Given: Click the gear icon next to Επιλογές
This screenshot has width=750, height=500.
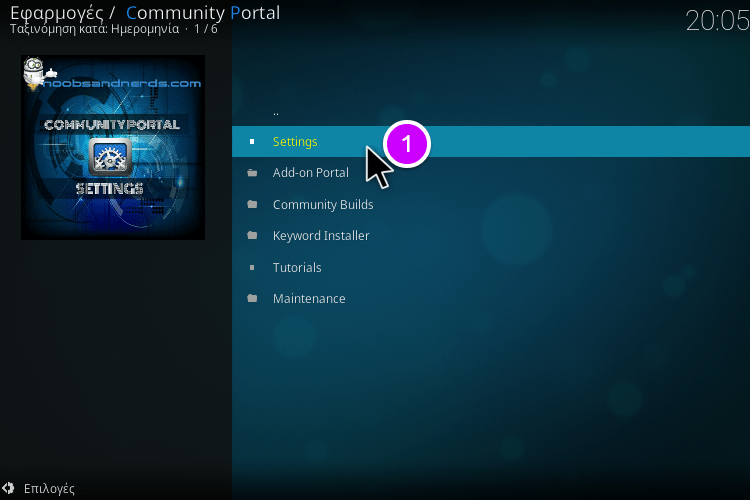Looking at the screenshot, I should 8,488.
